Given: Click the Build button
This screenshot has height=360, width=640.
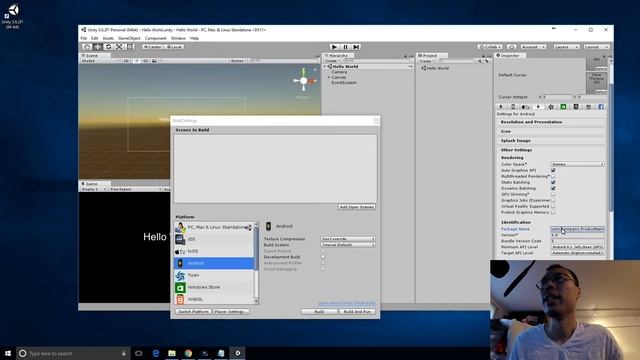Looking at the screenshot, I should click(319, 311).
